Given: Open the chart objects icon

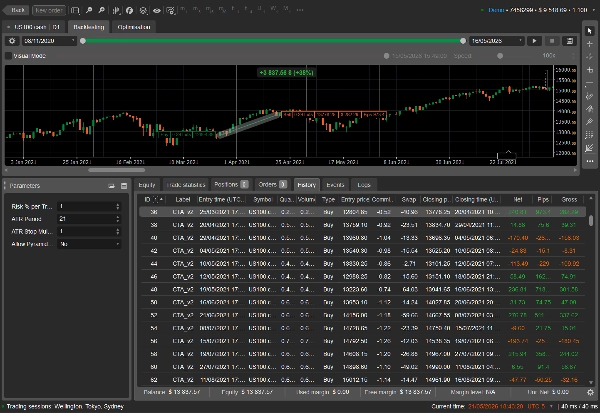Looking at the screenshot, I should click(x=143, y=10).
